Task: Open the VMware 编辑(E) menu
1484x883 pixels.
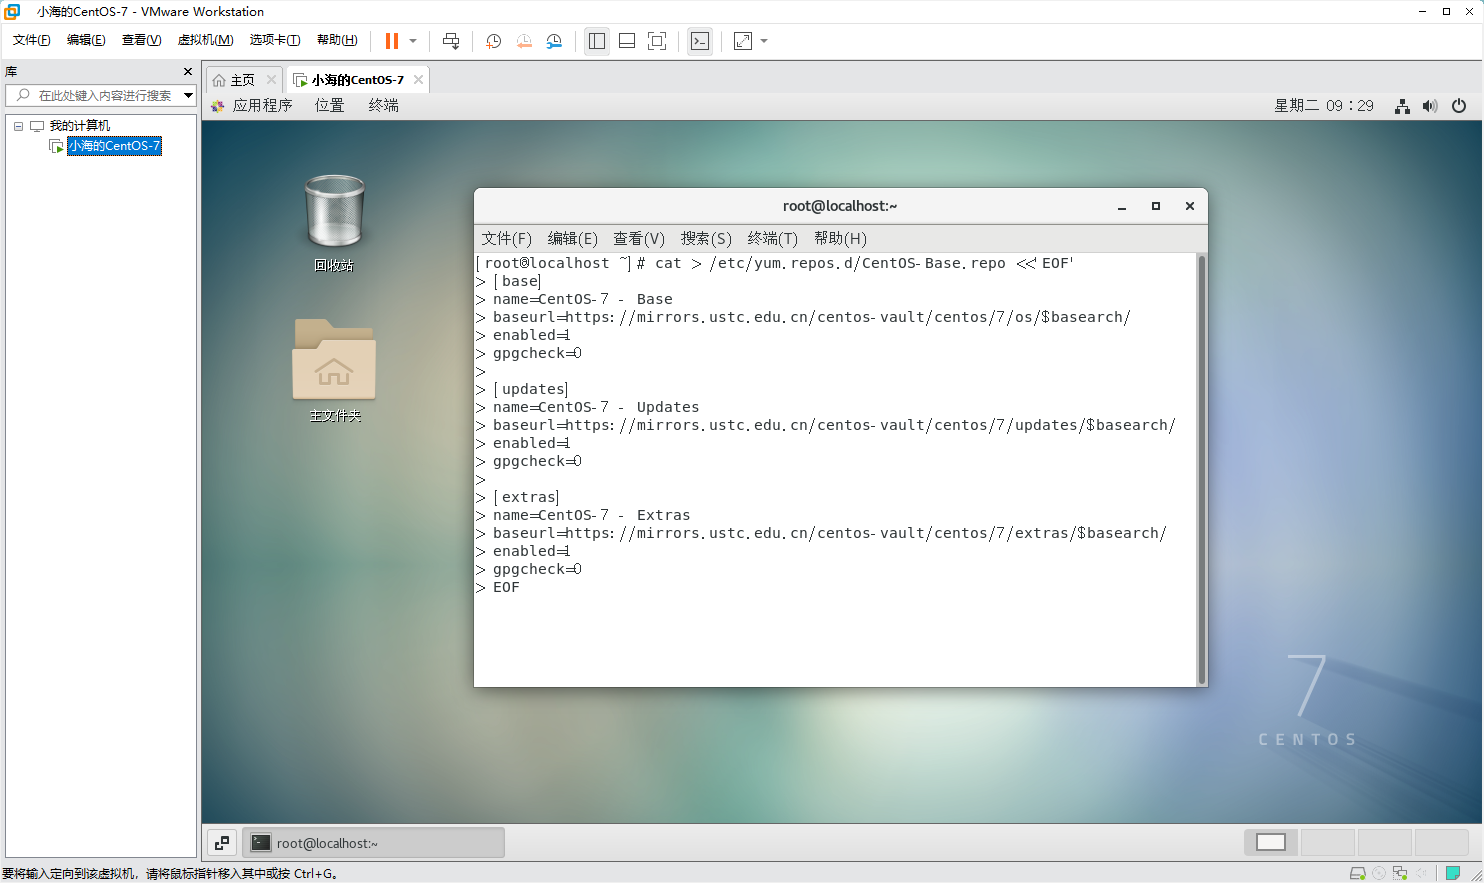Action: pyautogui.click(x=86, y=40)
